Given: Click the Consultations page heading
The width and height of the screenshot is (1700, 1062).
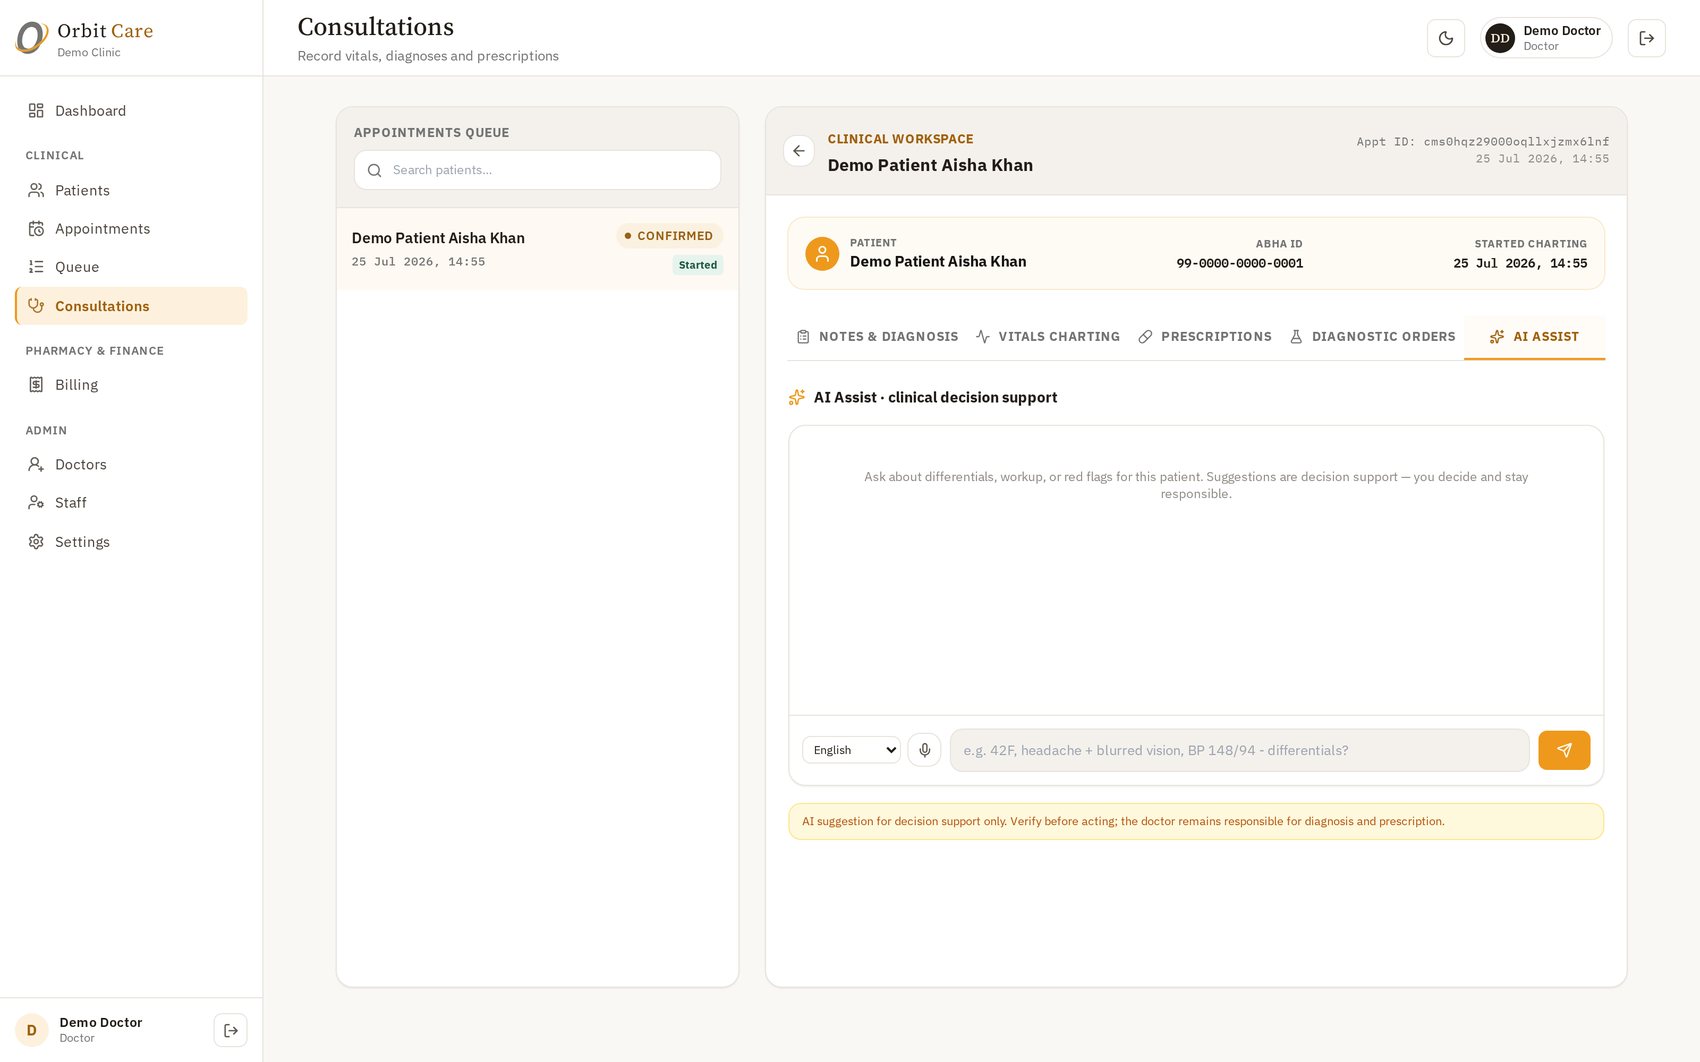Looking at the screenshot, I should pyautogui.click(x=376, y=27).
